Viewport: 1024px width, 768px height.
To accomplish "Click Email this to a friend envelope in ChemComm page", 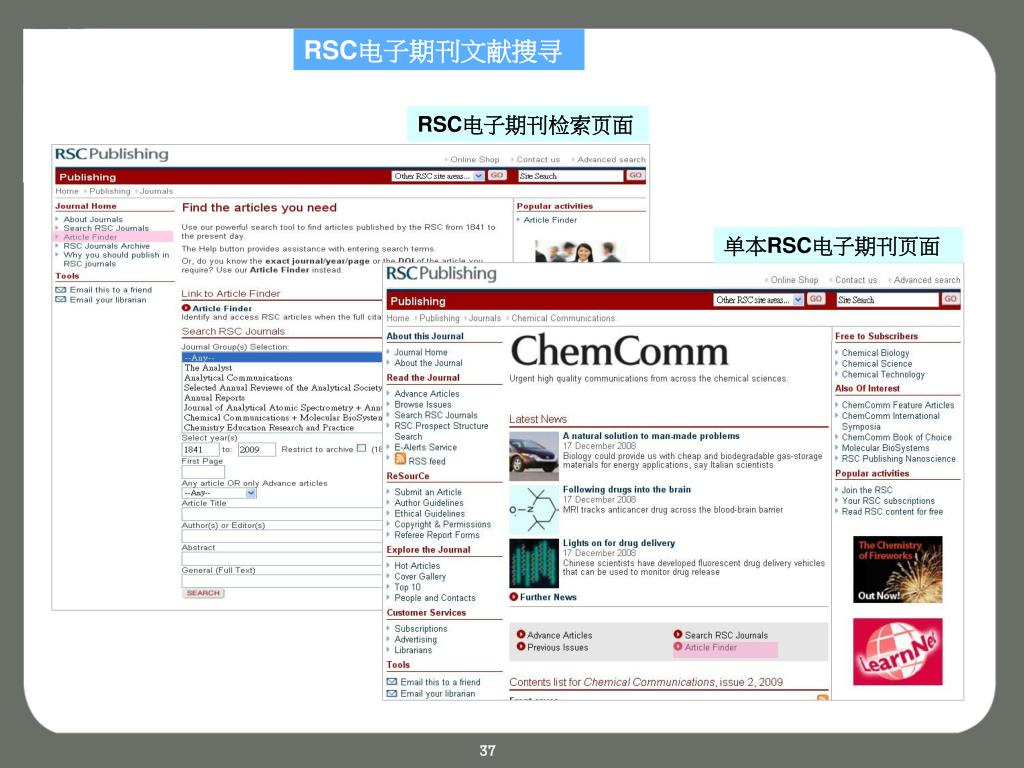I will click(x=392, y=682).
